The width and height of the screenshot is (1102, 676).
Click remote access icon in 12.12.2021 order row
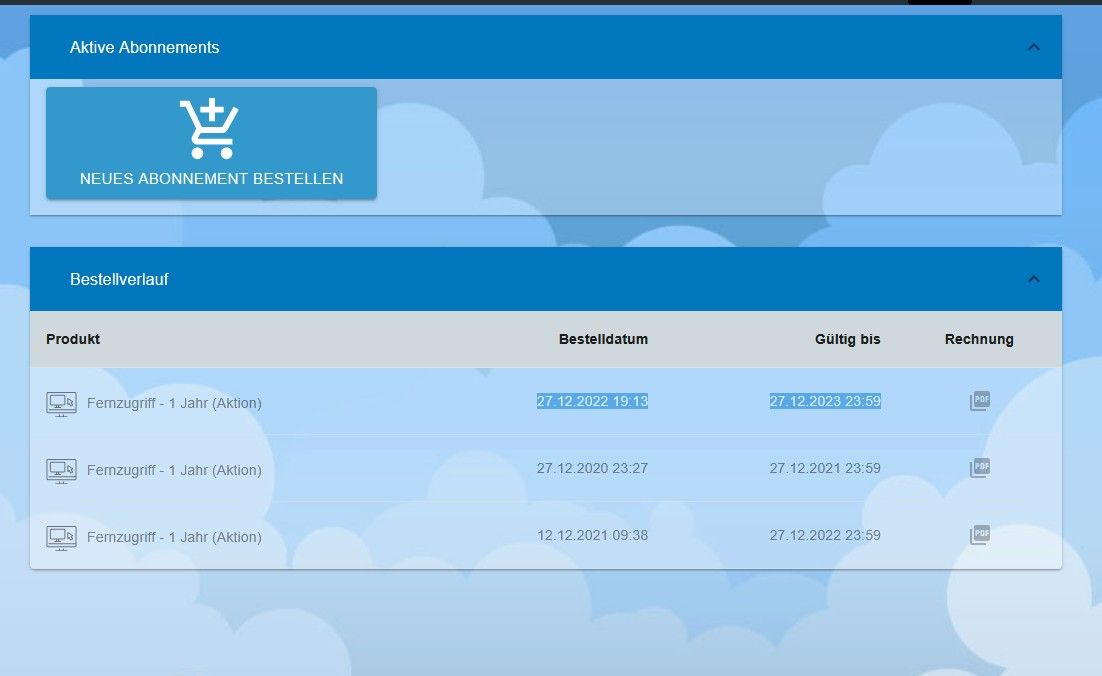[x=61, y=538]
